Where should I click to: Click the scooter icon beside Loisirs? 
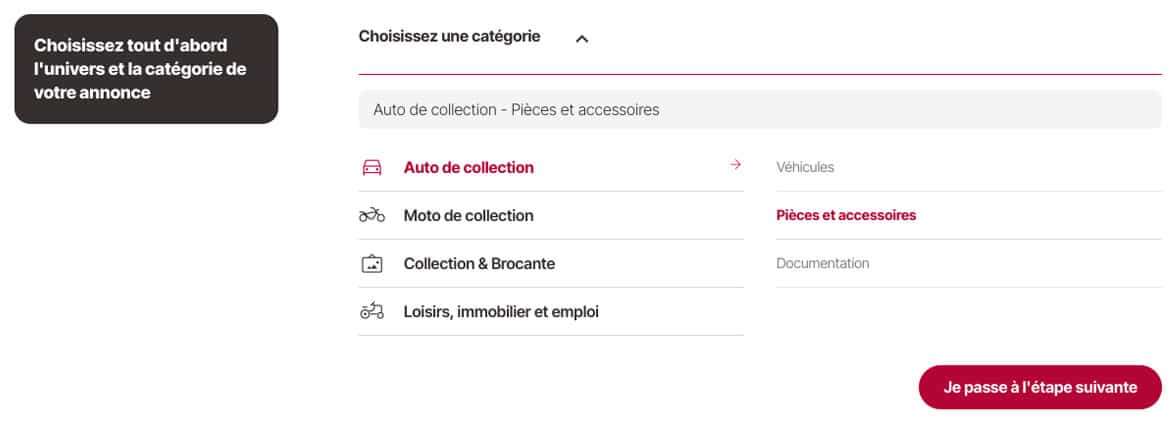click(x=371, y=311)
